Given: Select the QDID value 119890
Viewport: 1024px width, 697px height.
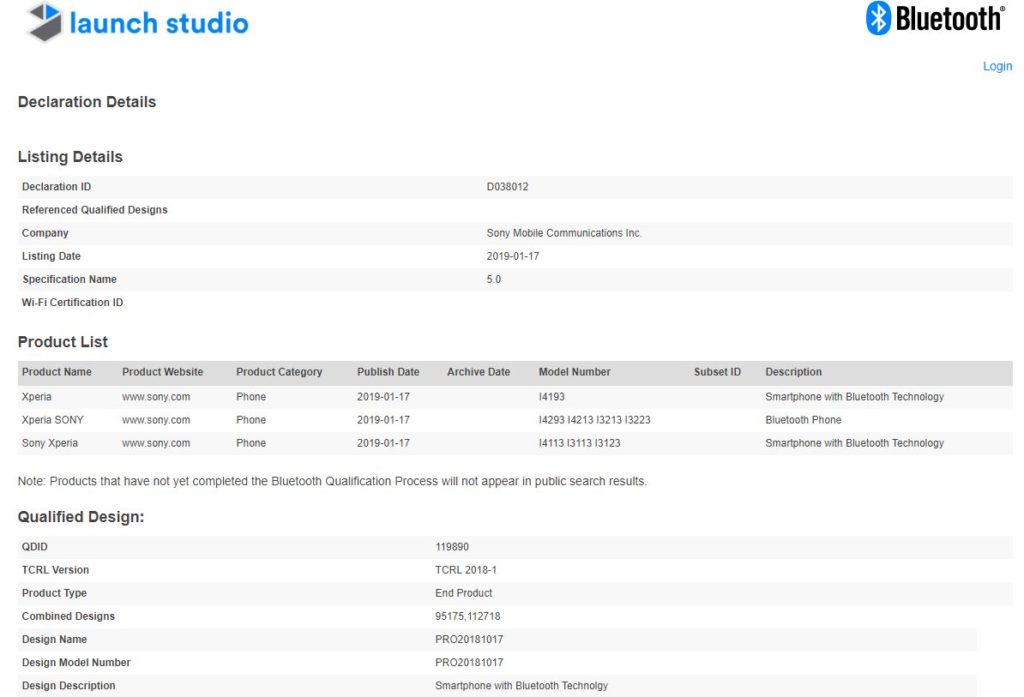Looking at the screenshot, I should 452,547.
